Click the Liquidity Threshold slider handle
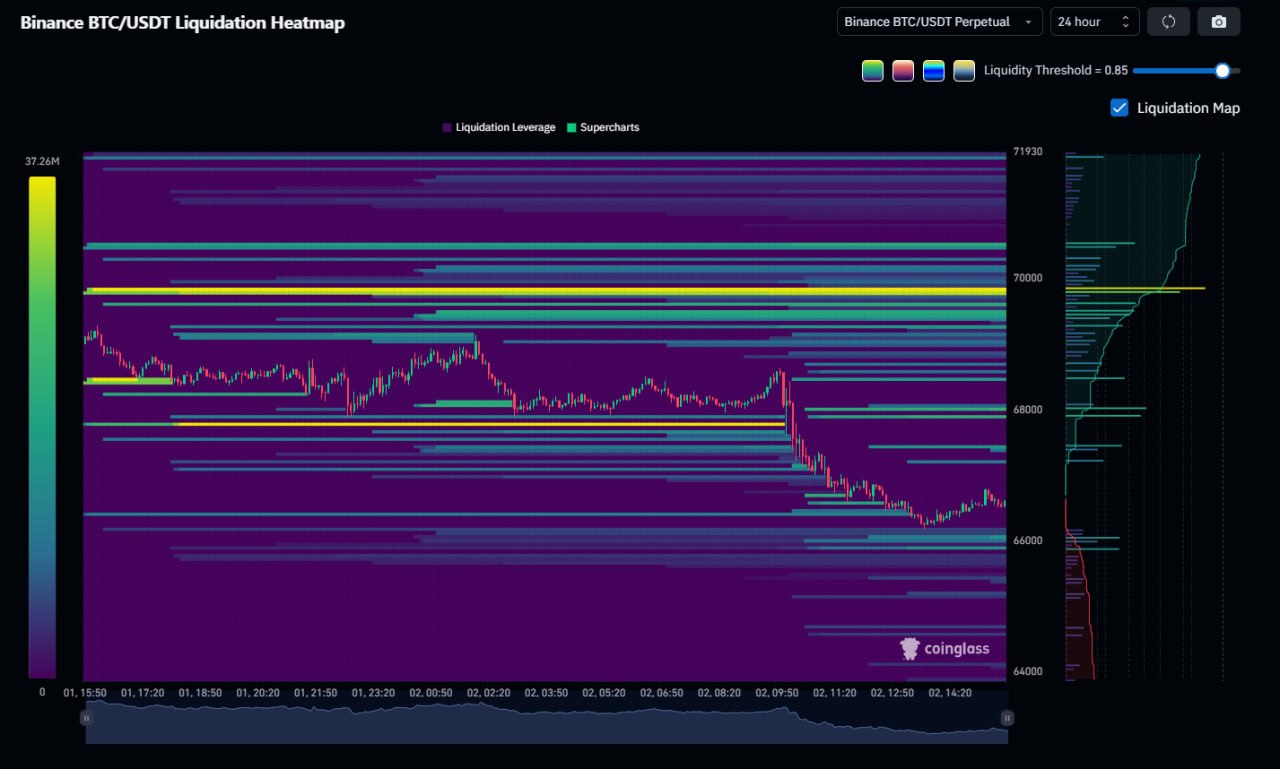The height and width of the screenshot is (769, 1280). click(1221, 71)
